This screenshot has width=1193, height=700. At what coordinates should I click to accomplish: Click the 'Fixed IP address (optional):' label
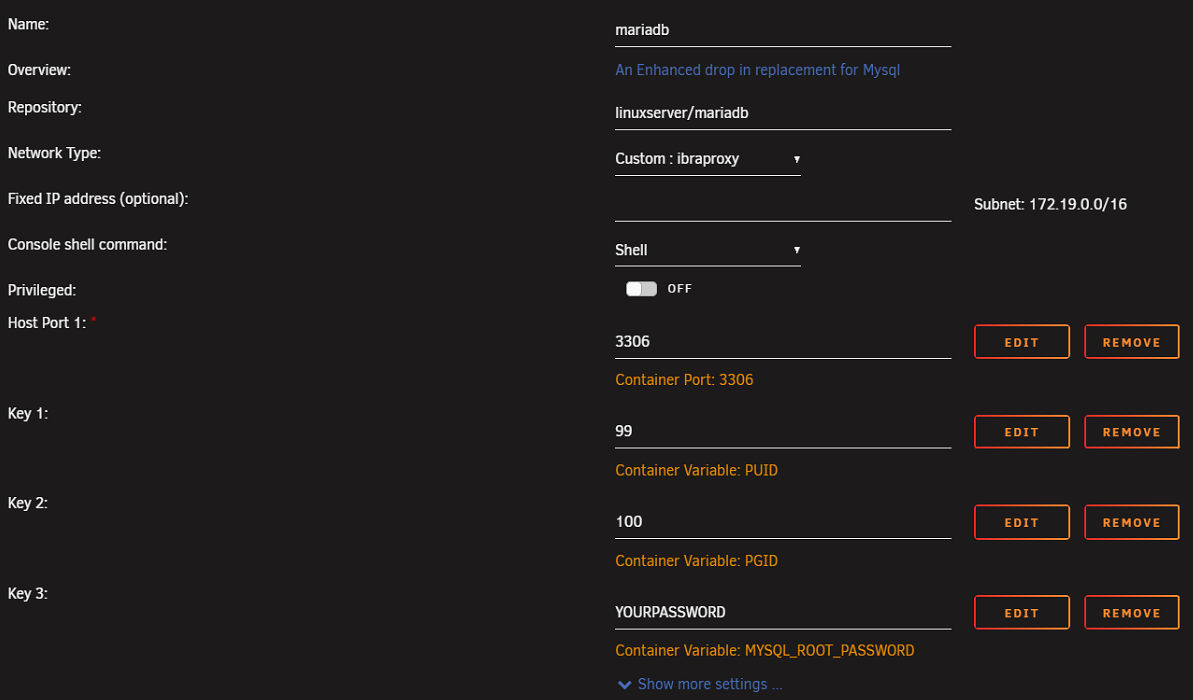click(x=98, y=199)
